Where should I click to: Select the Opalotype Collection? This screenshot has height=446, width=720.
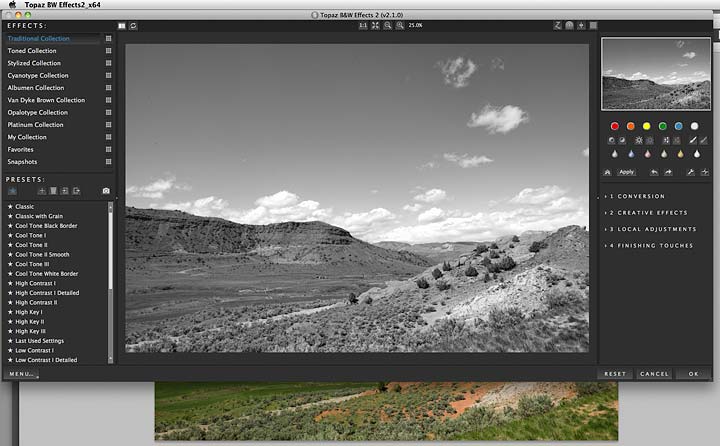click(x=37, y=113)
